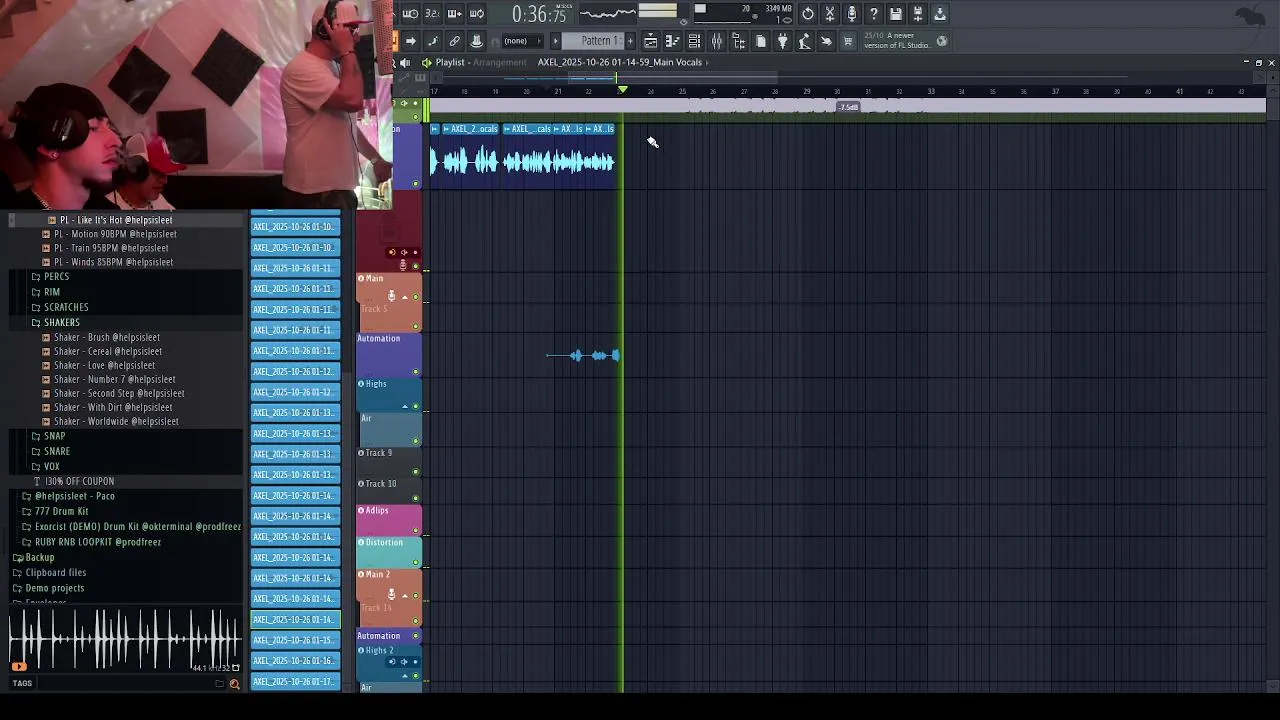This screenshot has height=720, width=1280.
Task: Open the (none) snap selector dropdown
Action: coord(523,41)
